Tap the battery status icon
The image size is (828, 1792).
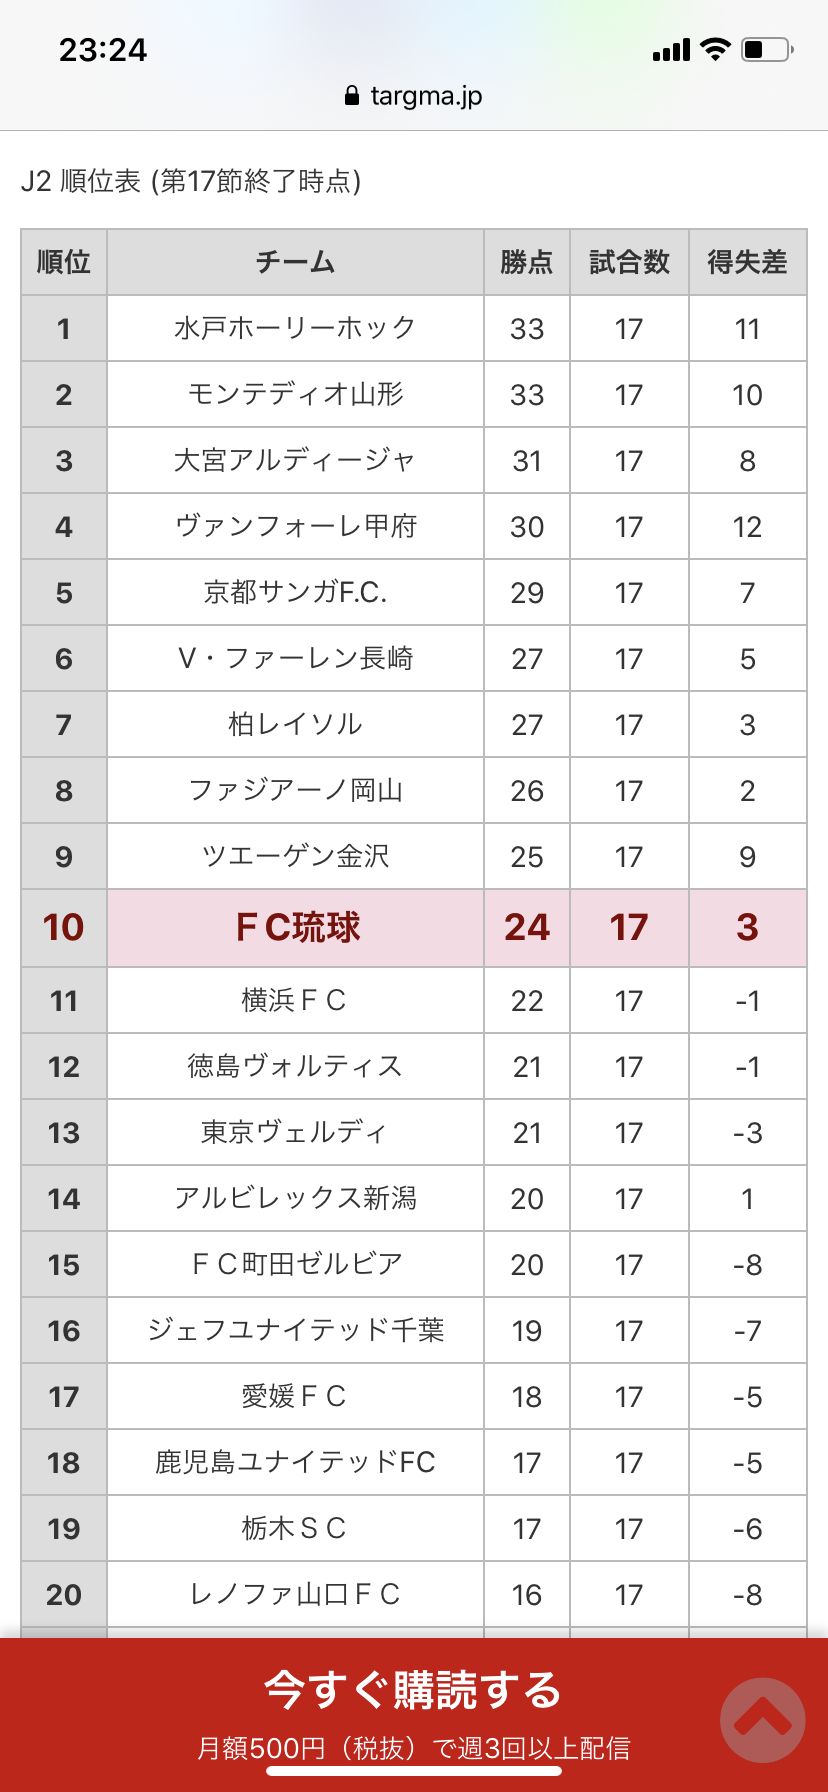(x=767, y=49)
